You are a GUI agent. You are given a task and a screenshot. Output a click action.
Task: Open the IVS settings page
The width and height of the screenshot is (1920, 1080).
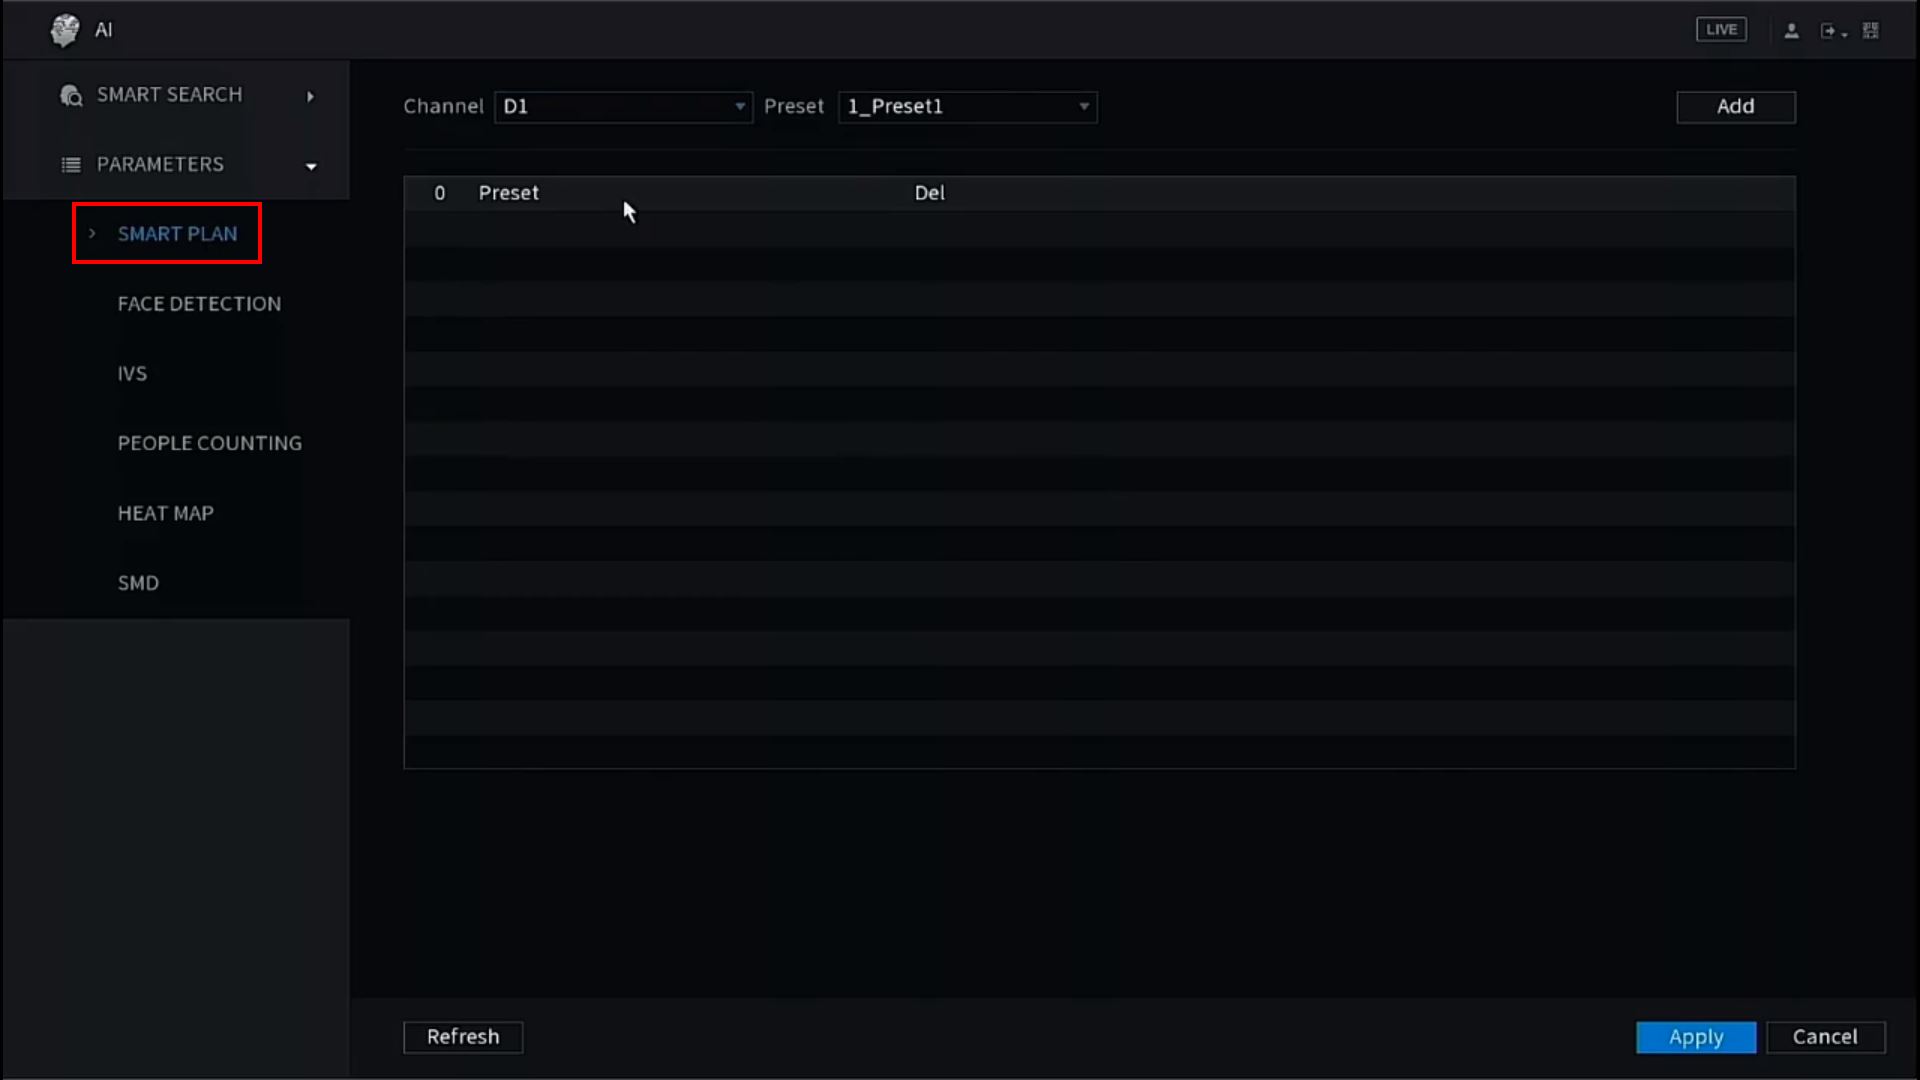tap(132, 374)
